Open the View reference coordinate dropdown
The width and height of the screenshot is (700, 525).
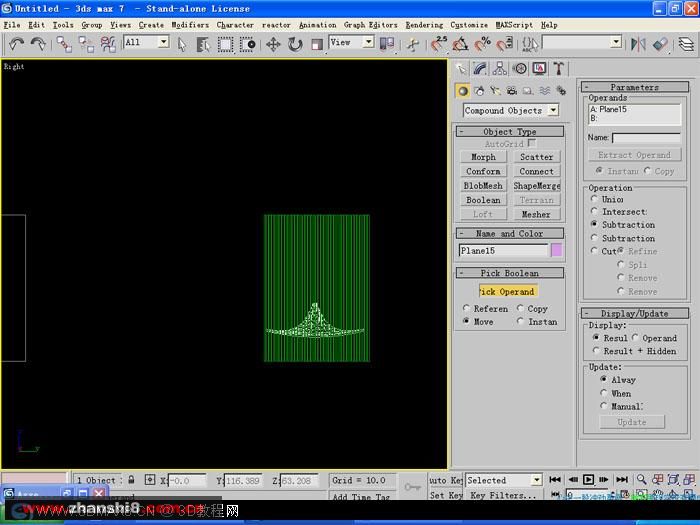point(351,42)
